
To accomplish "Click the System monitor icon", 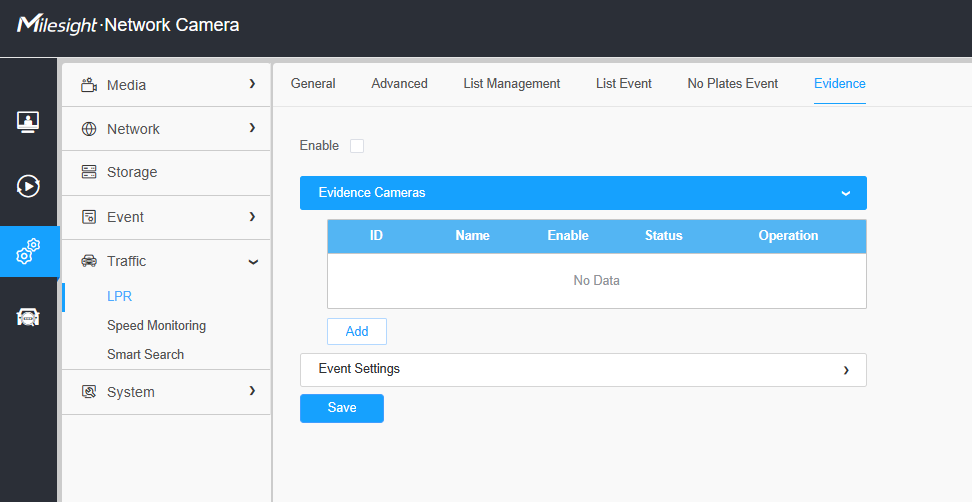I will 89,392.
